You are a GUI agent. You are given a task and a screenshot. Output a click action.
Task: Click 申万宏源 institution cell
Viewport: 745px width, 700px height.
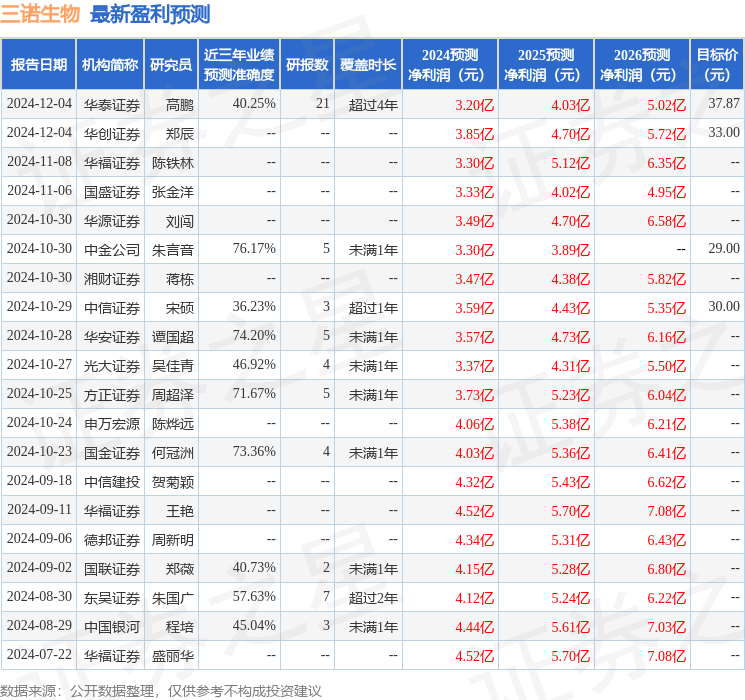[x=112, y=424]
